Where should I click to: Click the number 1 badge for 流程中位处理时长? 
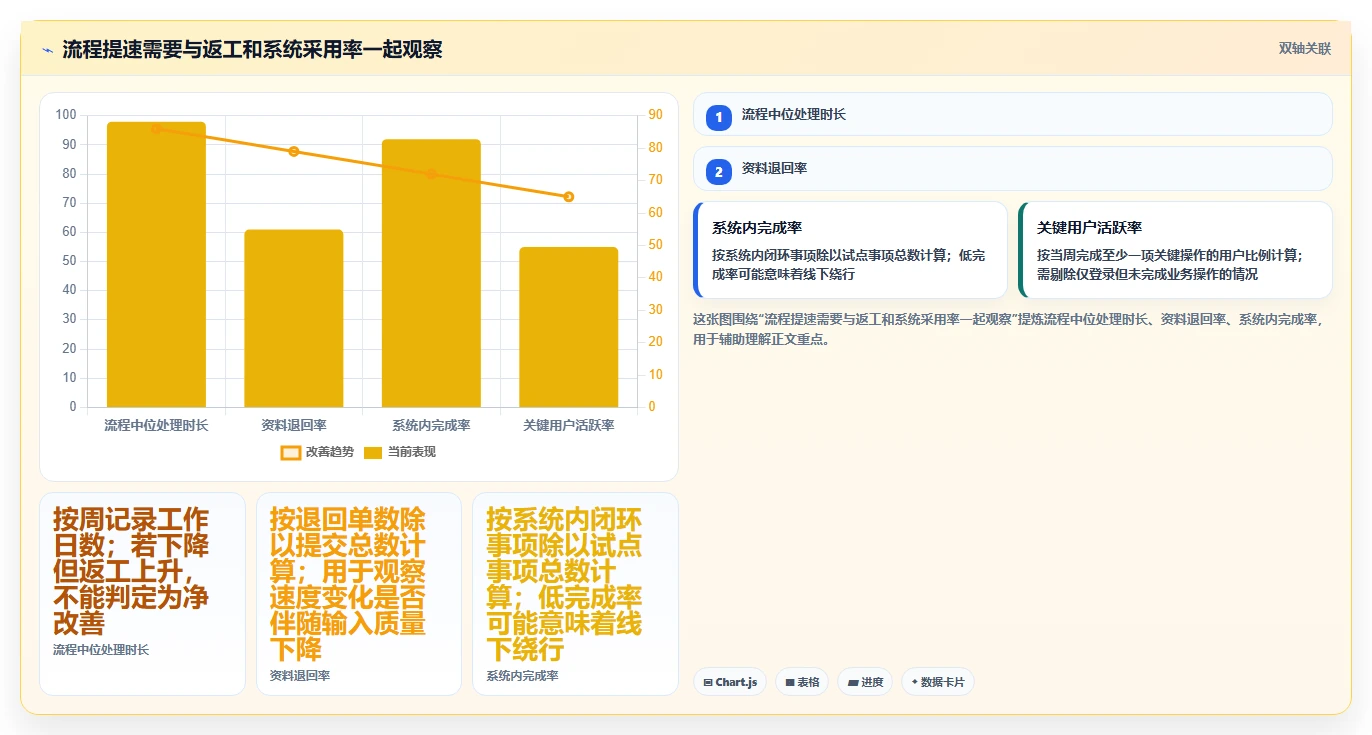[718, 118]
